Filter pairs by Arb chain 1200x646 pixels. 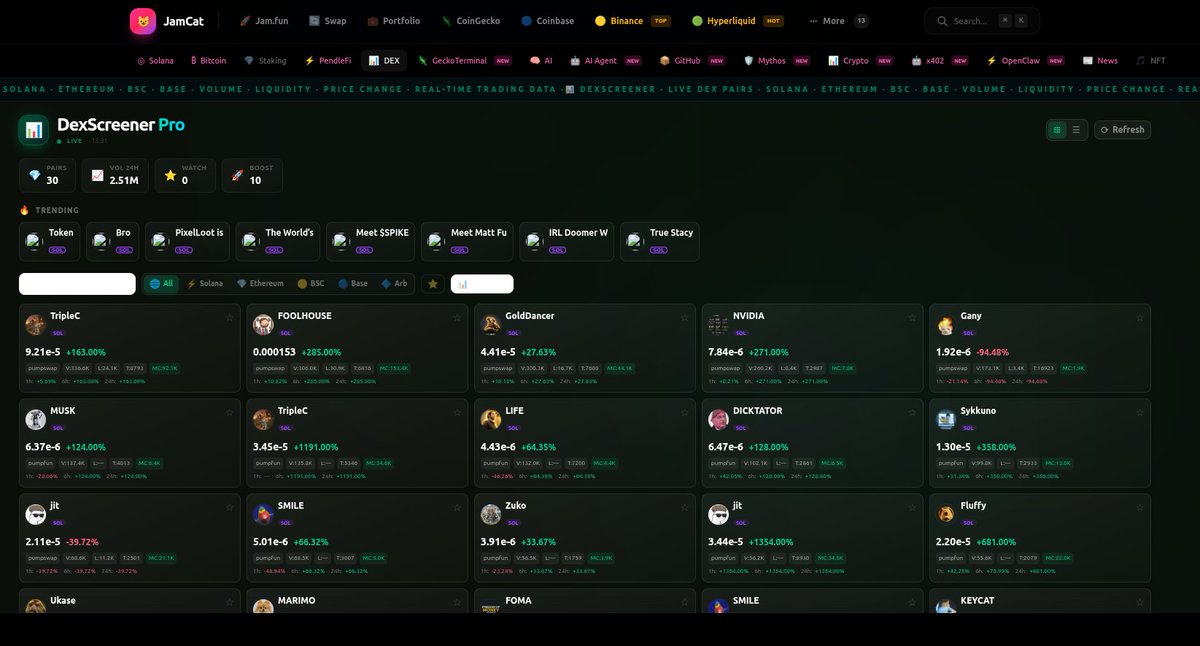[x=394, y=284]
